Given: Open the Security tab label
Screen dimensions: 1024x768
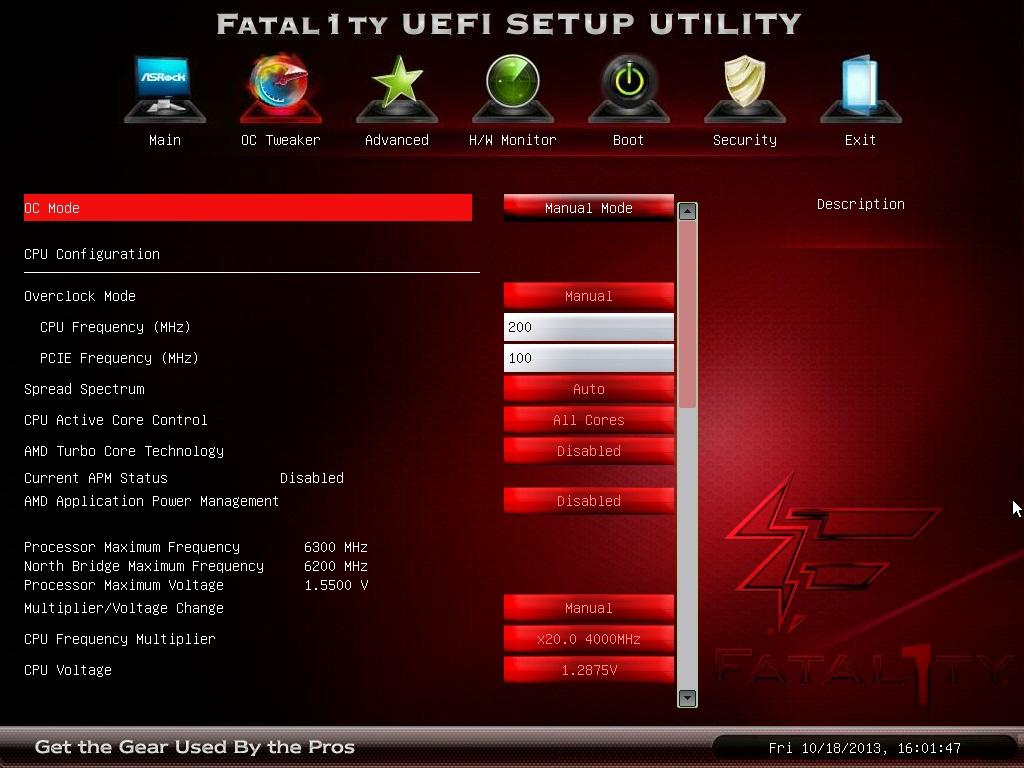Looking at the screenshot, I should [744, 140].
